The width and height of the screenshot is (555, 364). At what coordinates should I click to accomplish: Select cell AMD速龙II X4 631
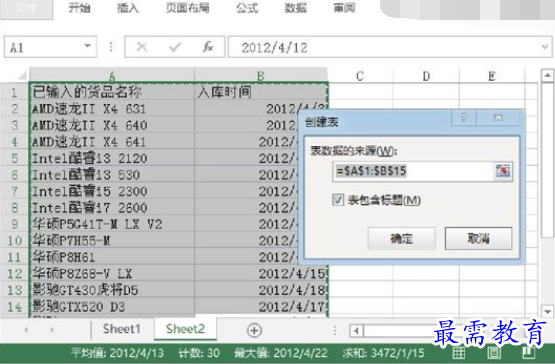112,109
